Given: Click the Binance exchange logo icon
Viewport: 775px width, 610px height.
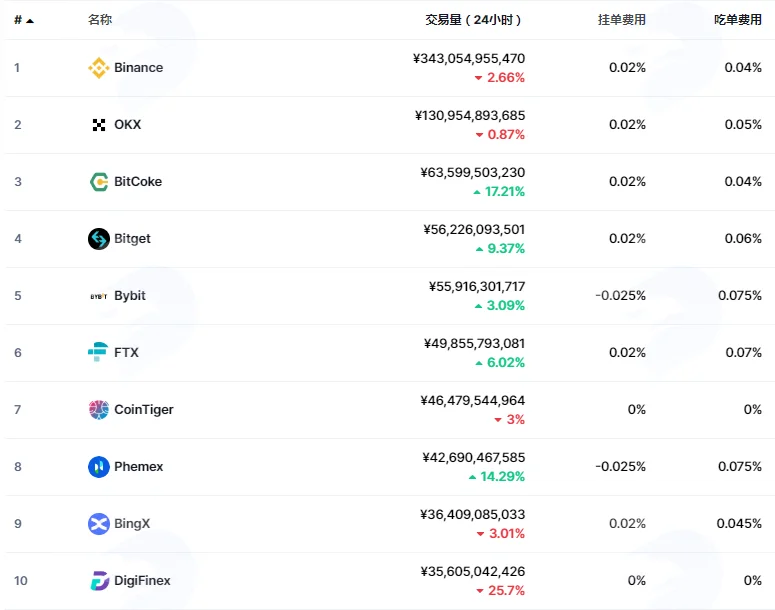Looking at the screenshot, I should [x=99, y=68].
